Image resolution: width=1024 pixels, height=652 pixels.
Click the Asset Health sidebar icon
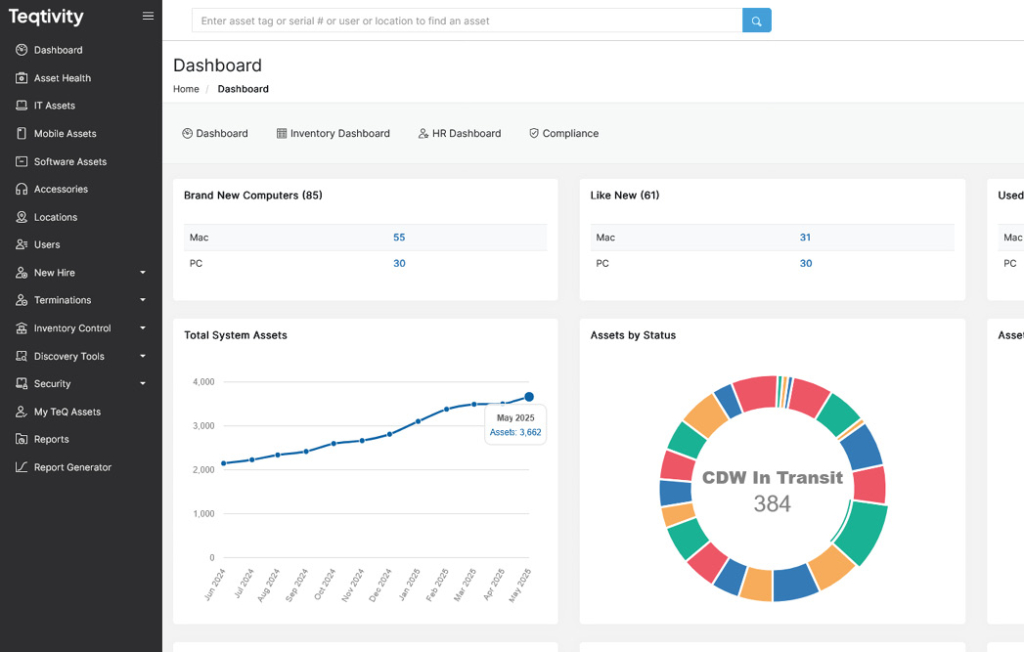click(x=22, y=78)
